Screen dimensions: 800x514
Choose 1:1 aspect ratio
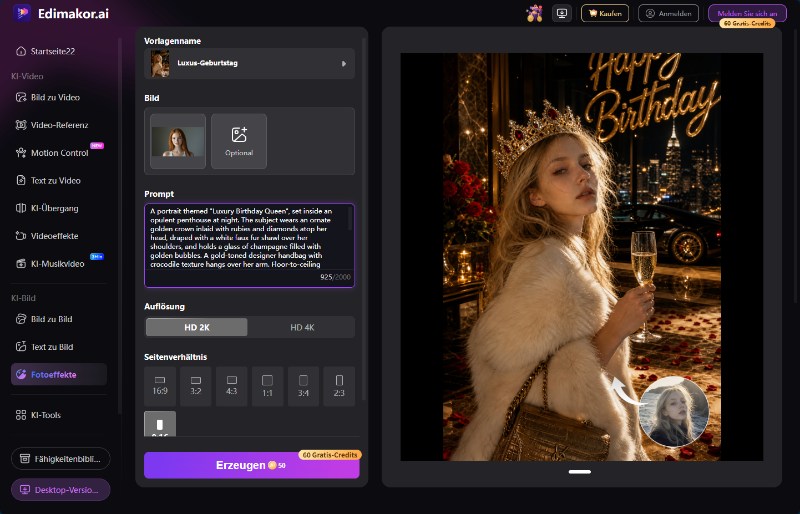click(267, 386)
